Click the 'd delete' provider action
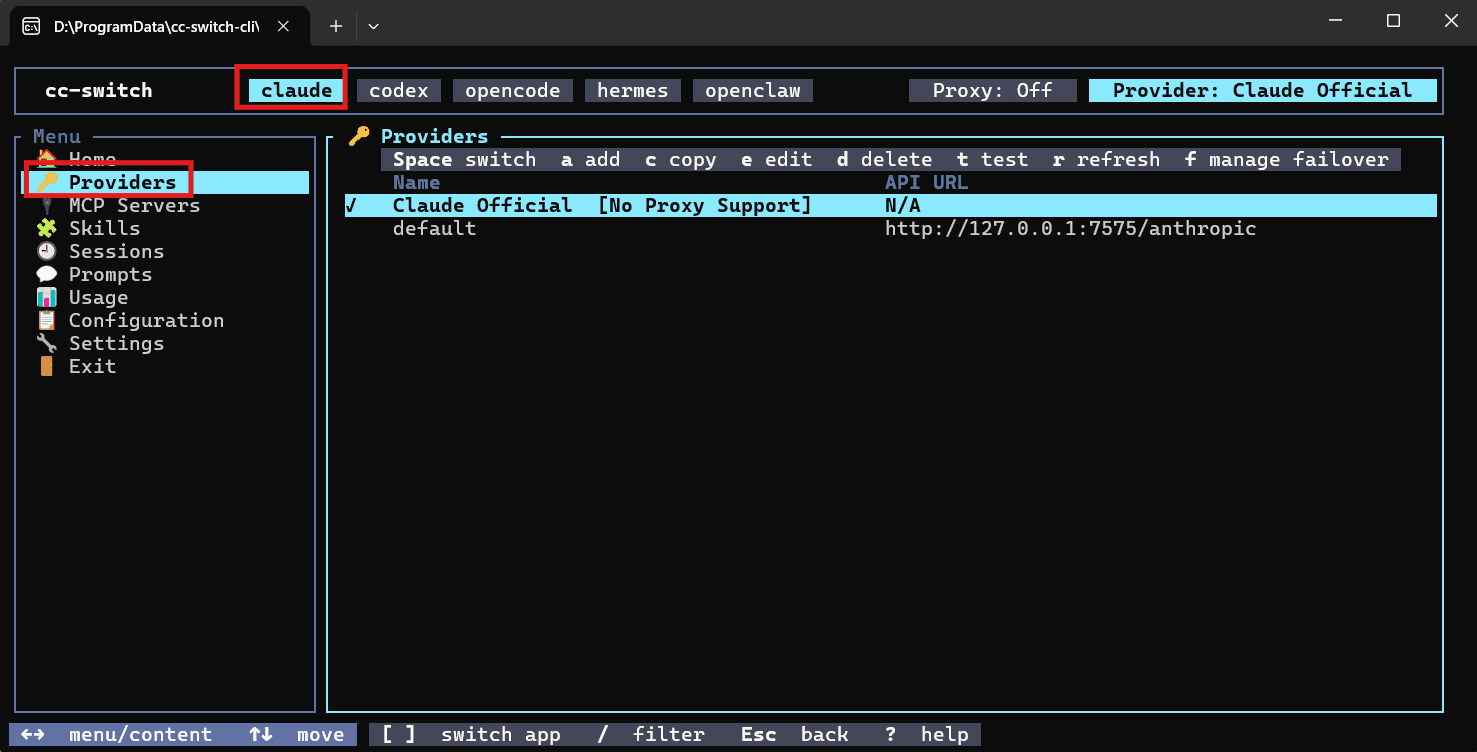This screenshot has width=1477, height=752. 885,159
